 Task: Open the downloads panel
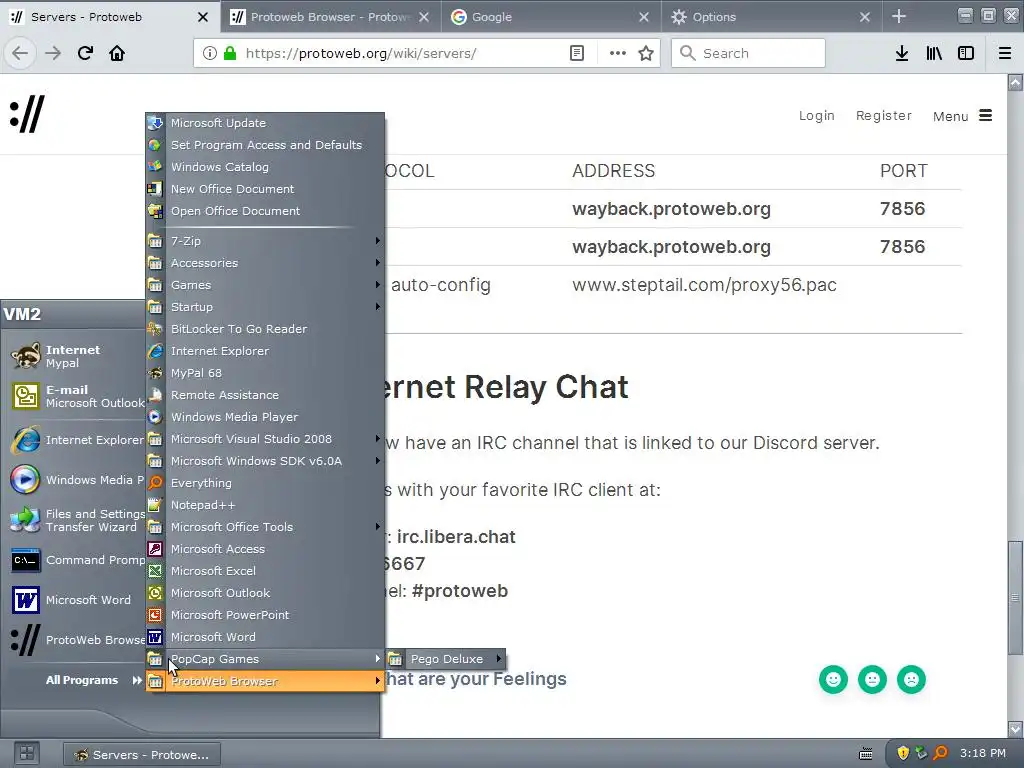[902, 53]
